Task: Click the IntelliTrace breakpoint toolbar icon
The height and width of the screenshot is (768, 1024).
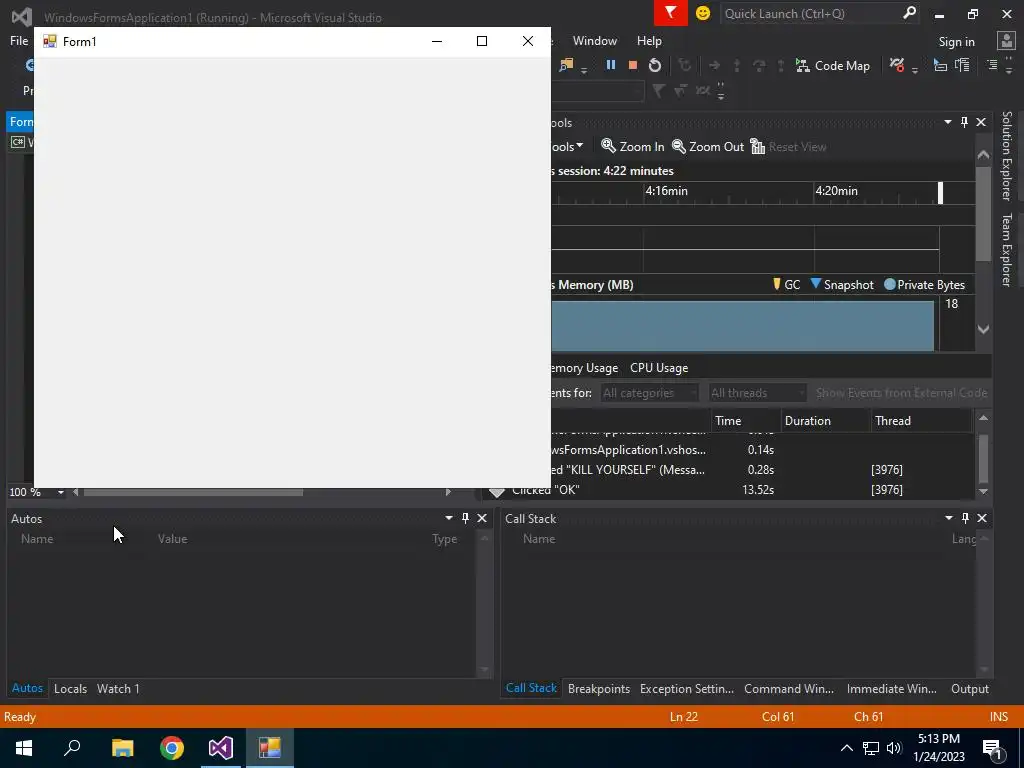Action: pos(897,65)
